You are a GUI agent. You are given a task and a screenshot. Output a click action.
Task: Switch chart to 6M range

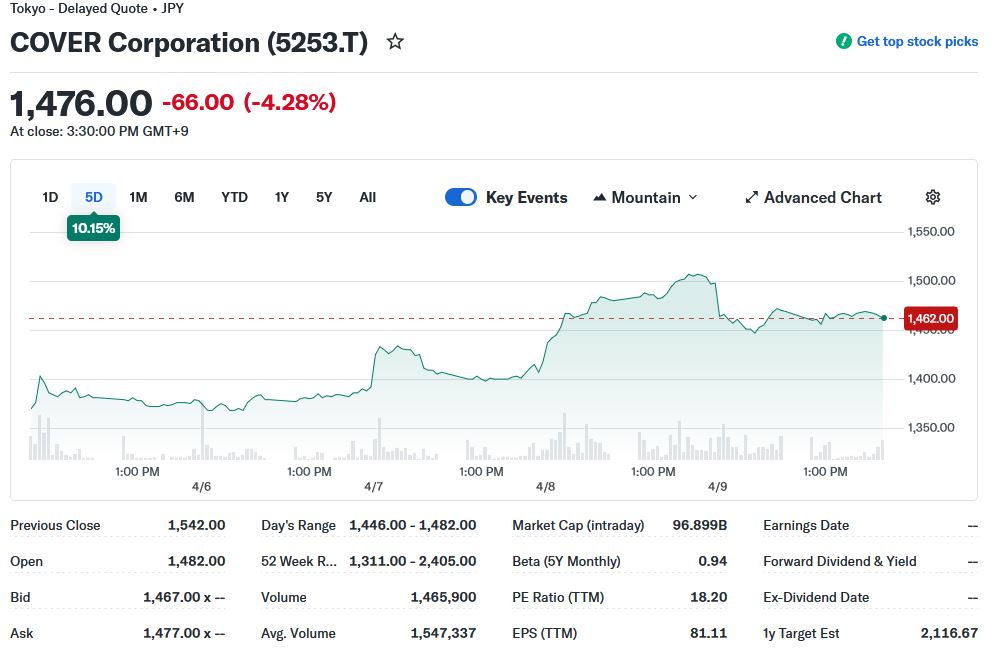pos(184,198)
